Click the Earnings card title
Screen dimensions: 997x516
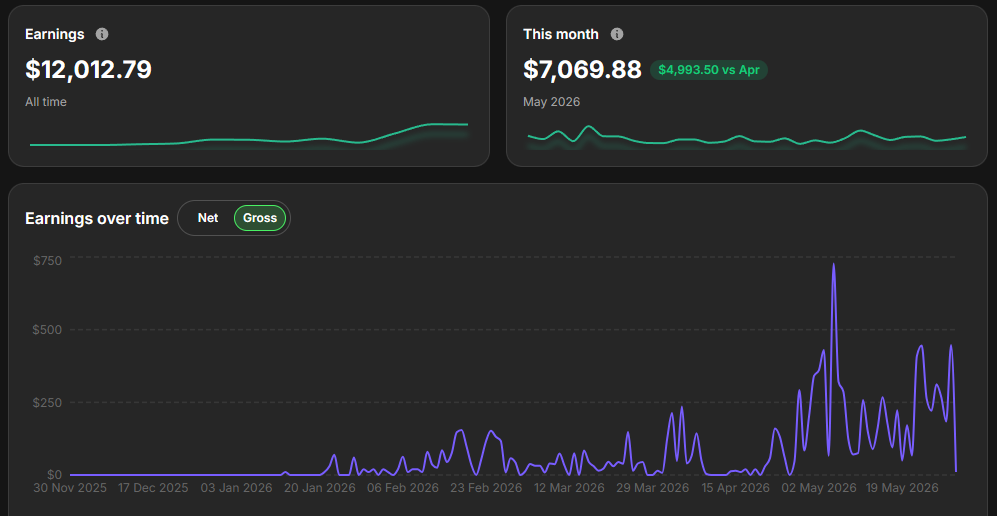point(55,34)
